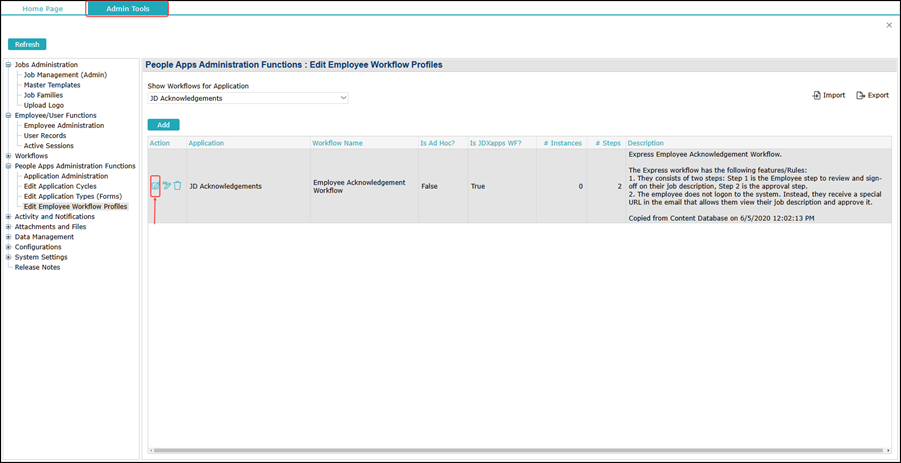The image size is (901, 463).
Task: Click the Add button
Action: click(163, 125)
